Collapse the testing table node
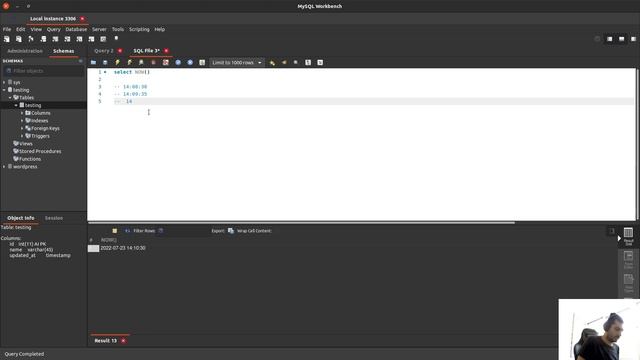This screenshot has width=640, height=360. [16, 105]
